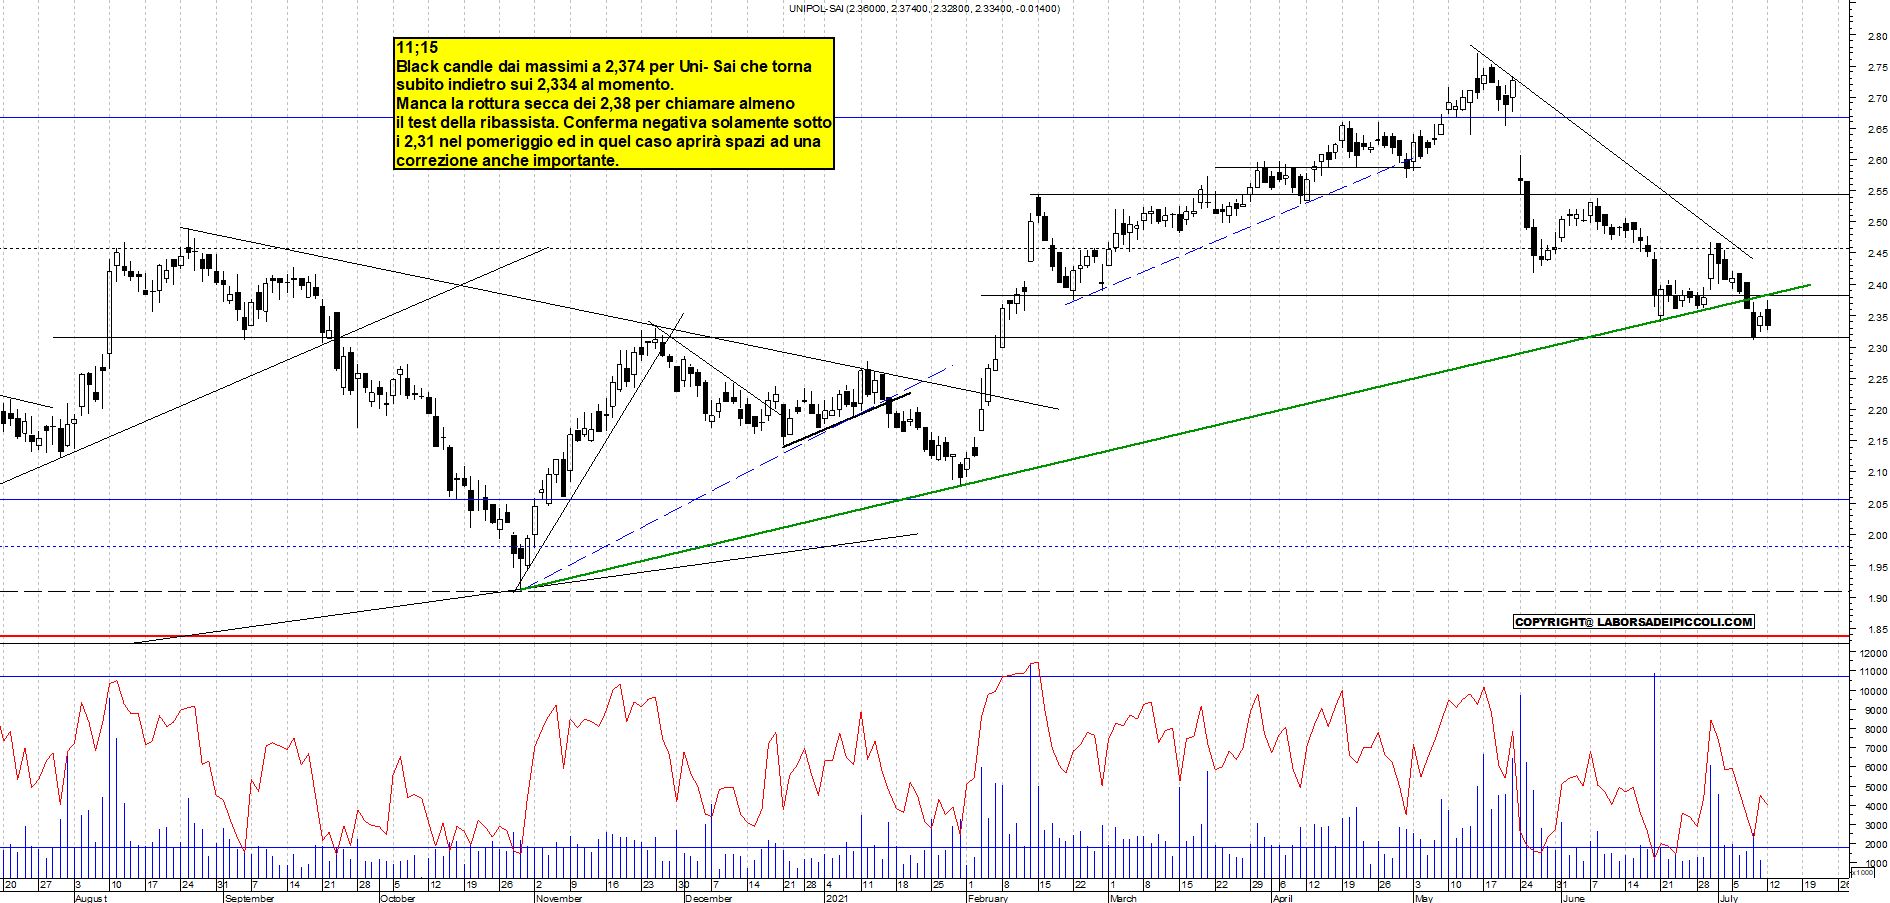Click the 3000 volume axis label
Viewport: 1890px width, 903px height.
[x=1876, y=825]
